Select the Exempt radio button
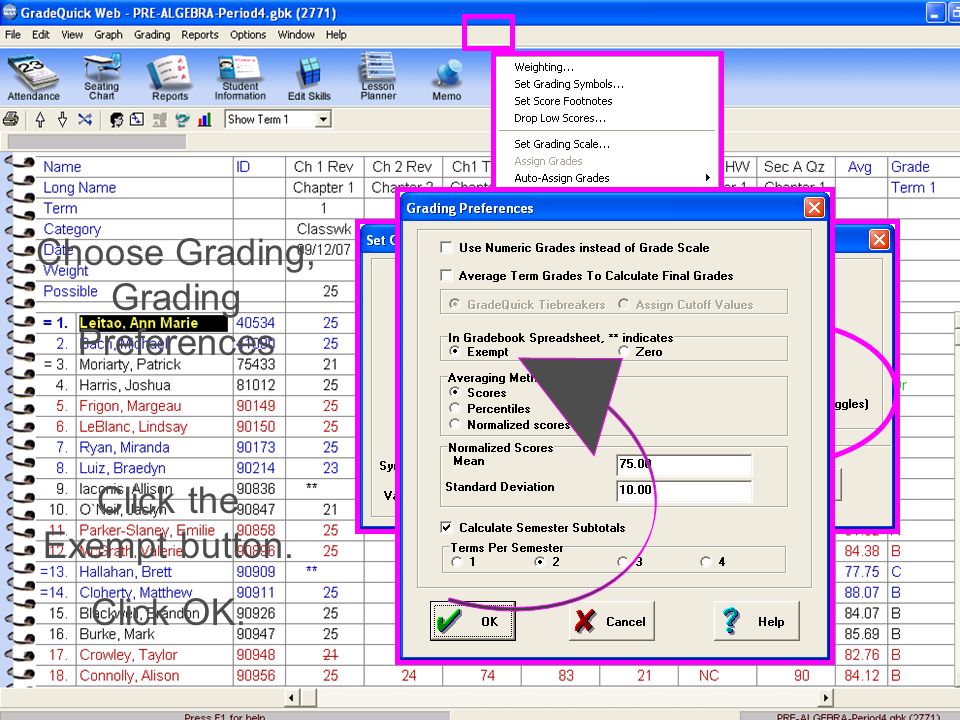This screenshot has width=960, height=720. click(454, 351)
